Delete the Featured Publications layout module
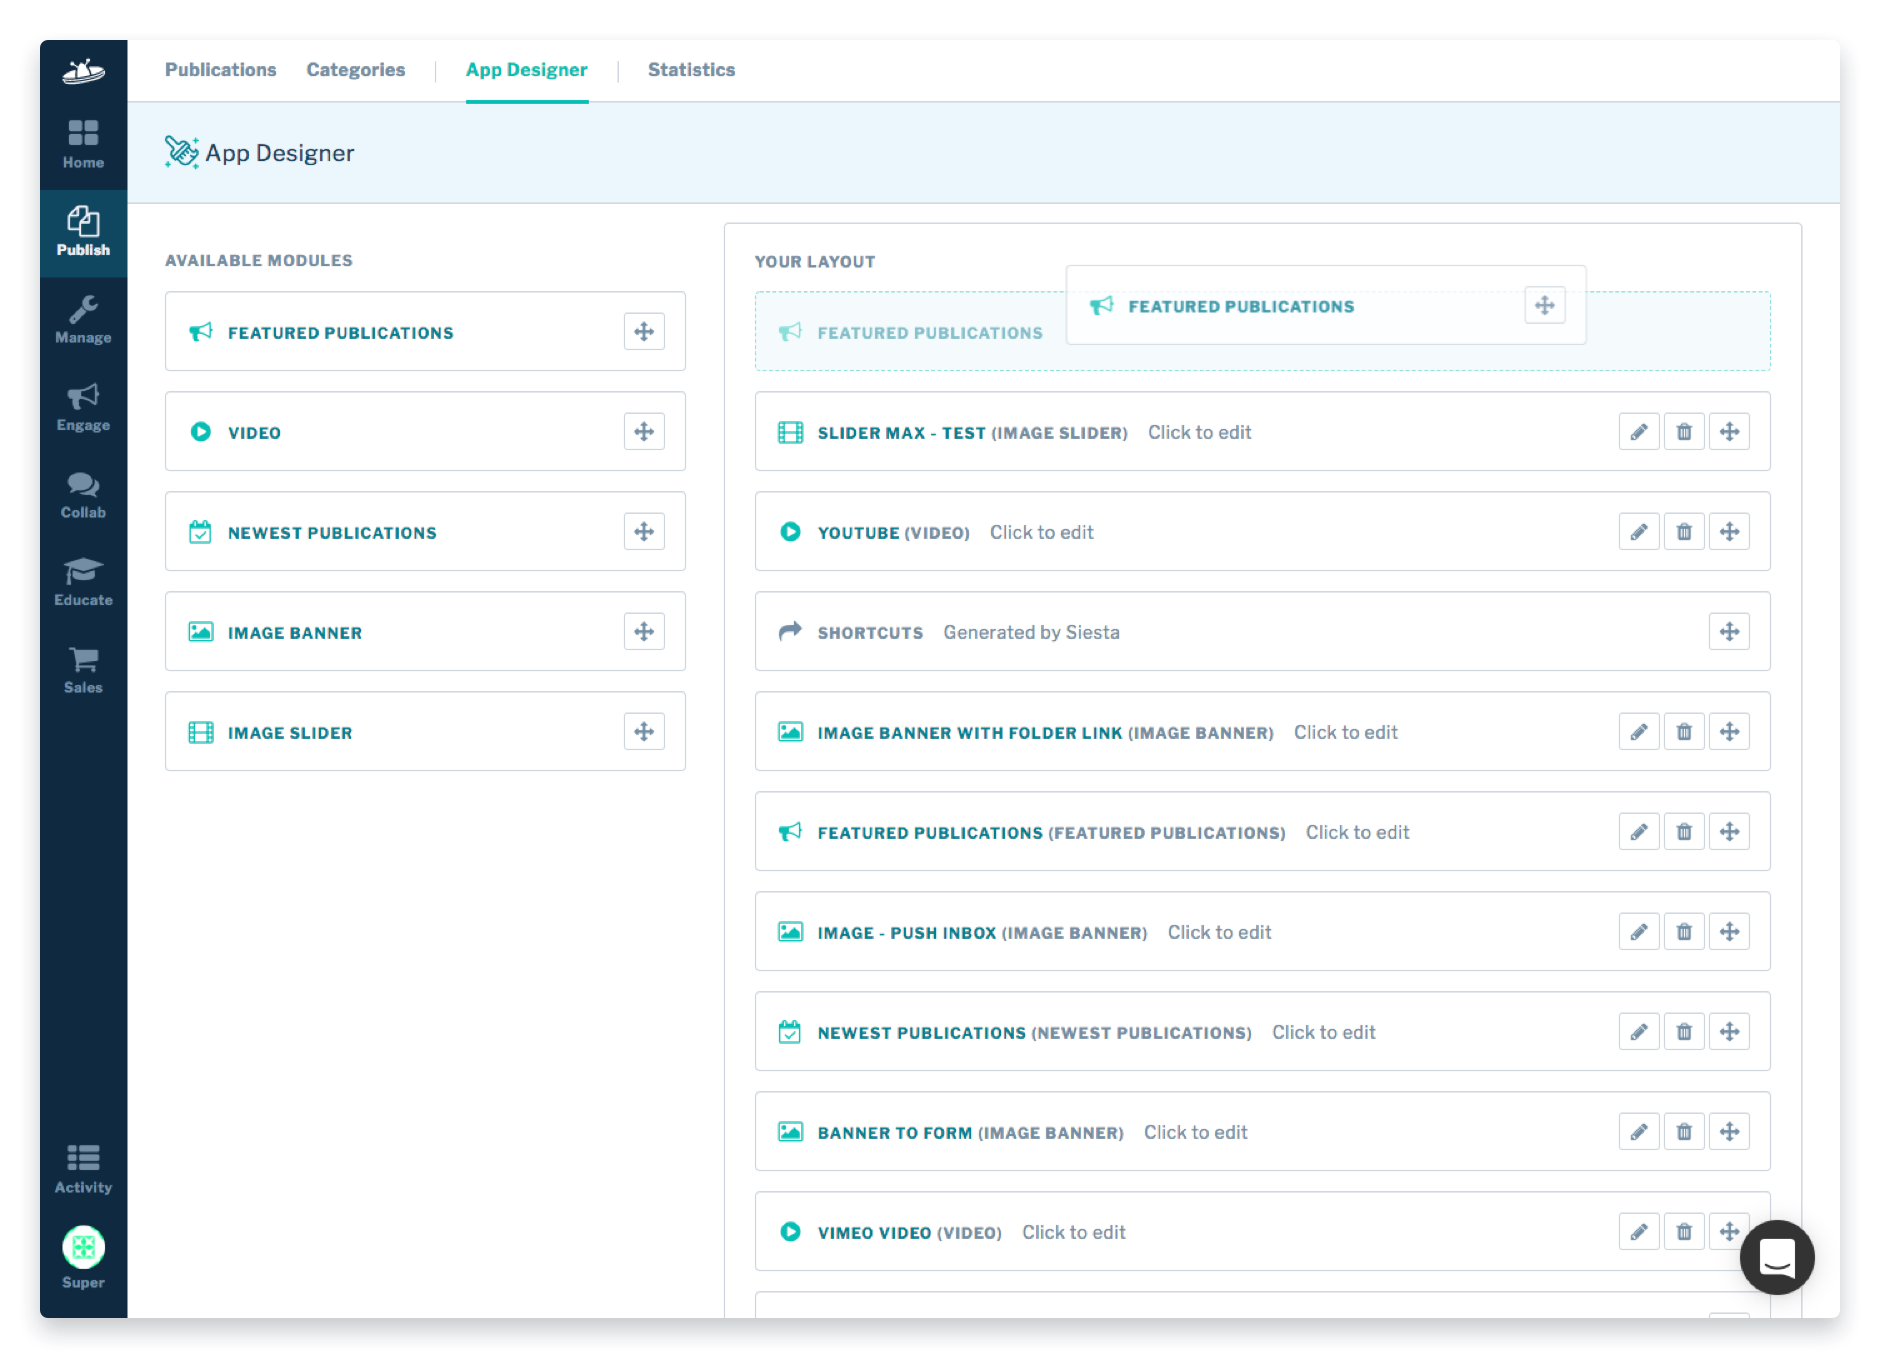 click(1684, 831)
